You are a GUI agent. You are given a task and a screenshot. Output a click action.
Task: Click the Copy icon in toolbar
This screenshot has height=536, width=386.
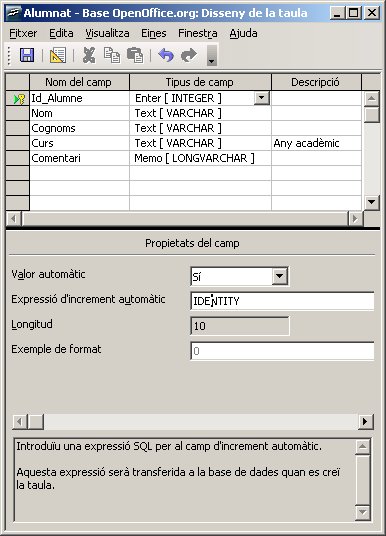point(112,55)
